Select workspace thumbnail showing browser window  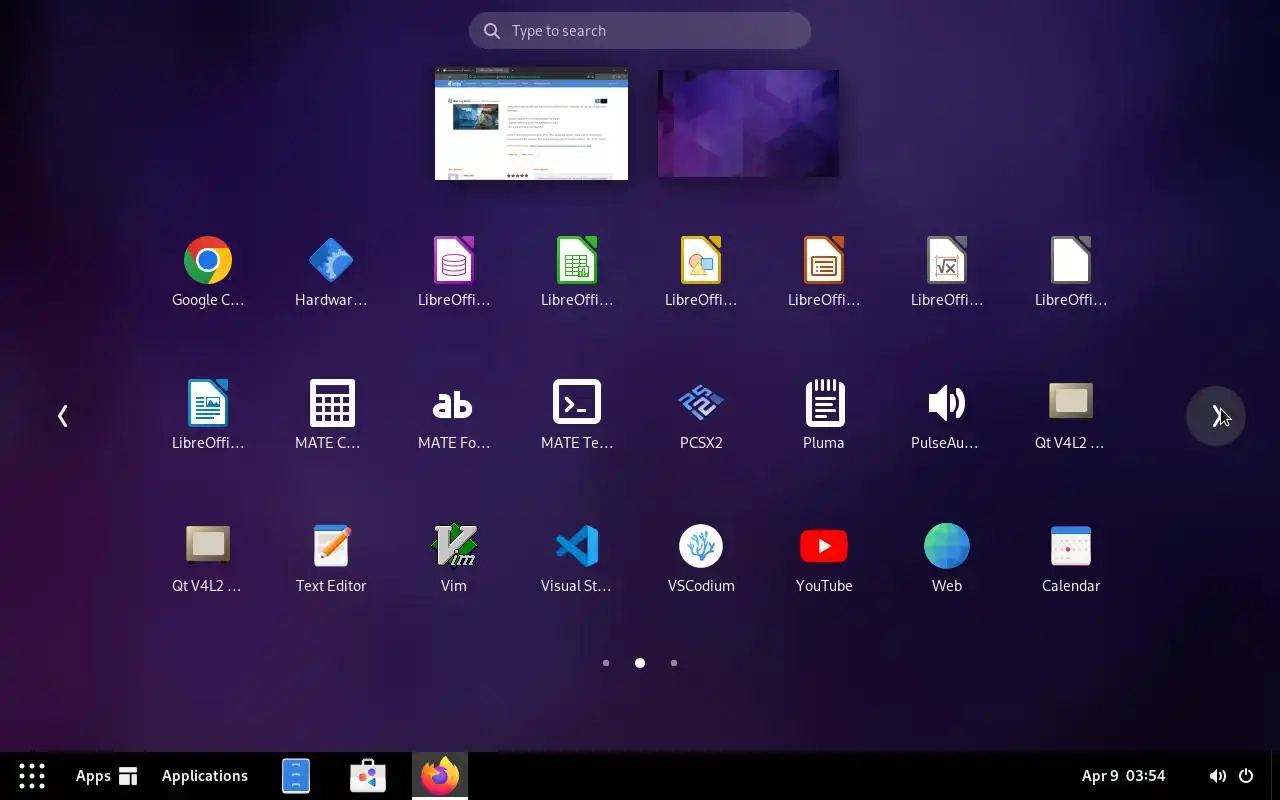click(531, 124)
